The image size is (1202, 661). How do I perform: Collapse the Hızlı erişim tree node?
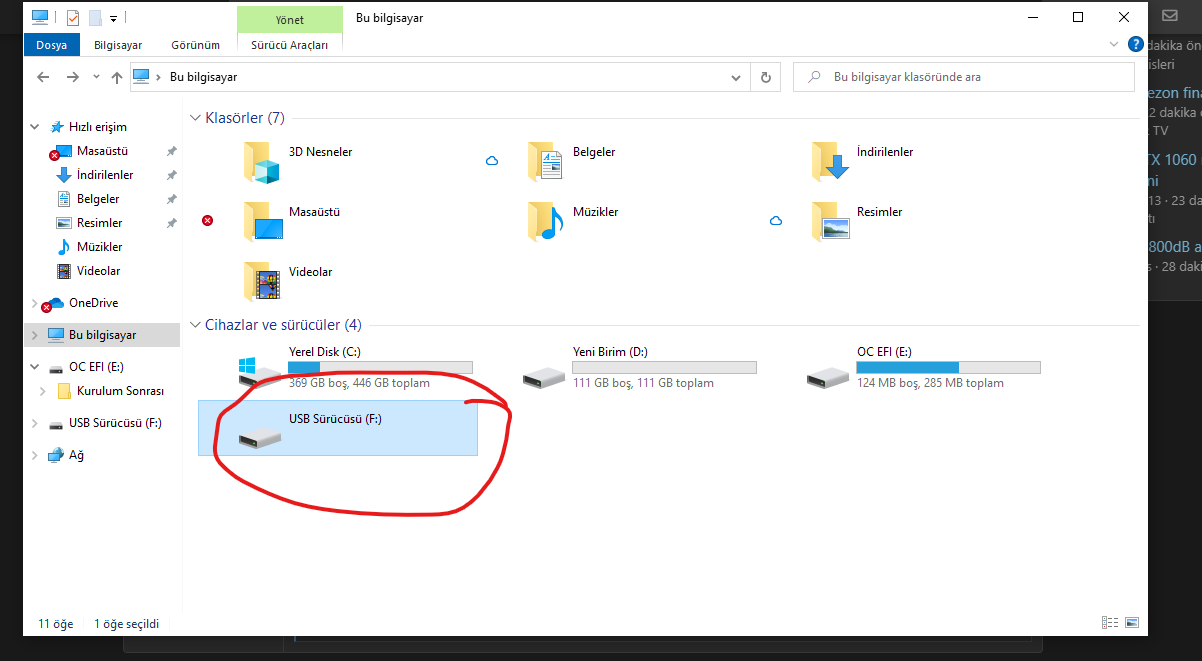tap(35, 127)
